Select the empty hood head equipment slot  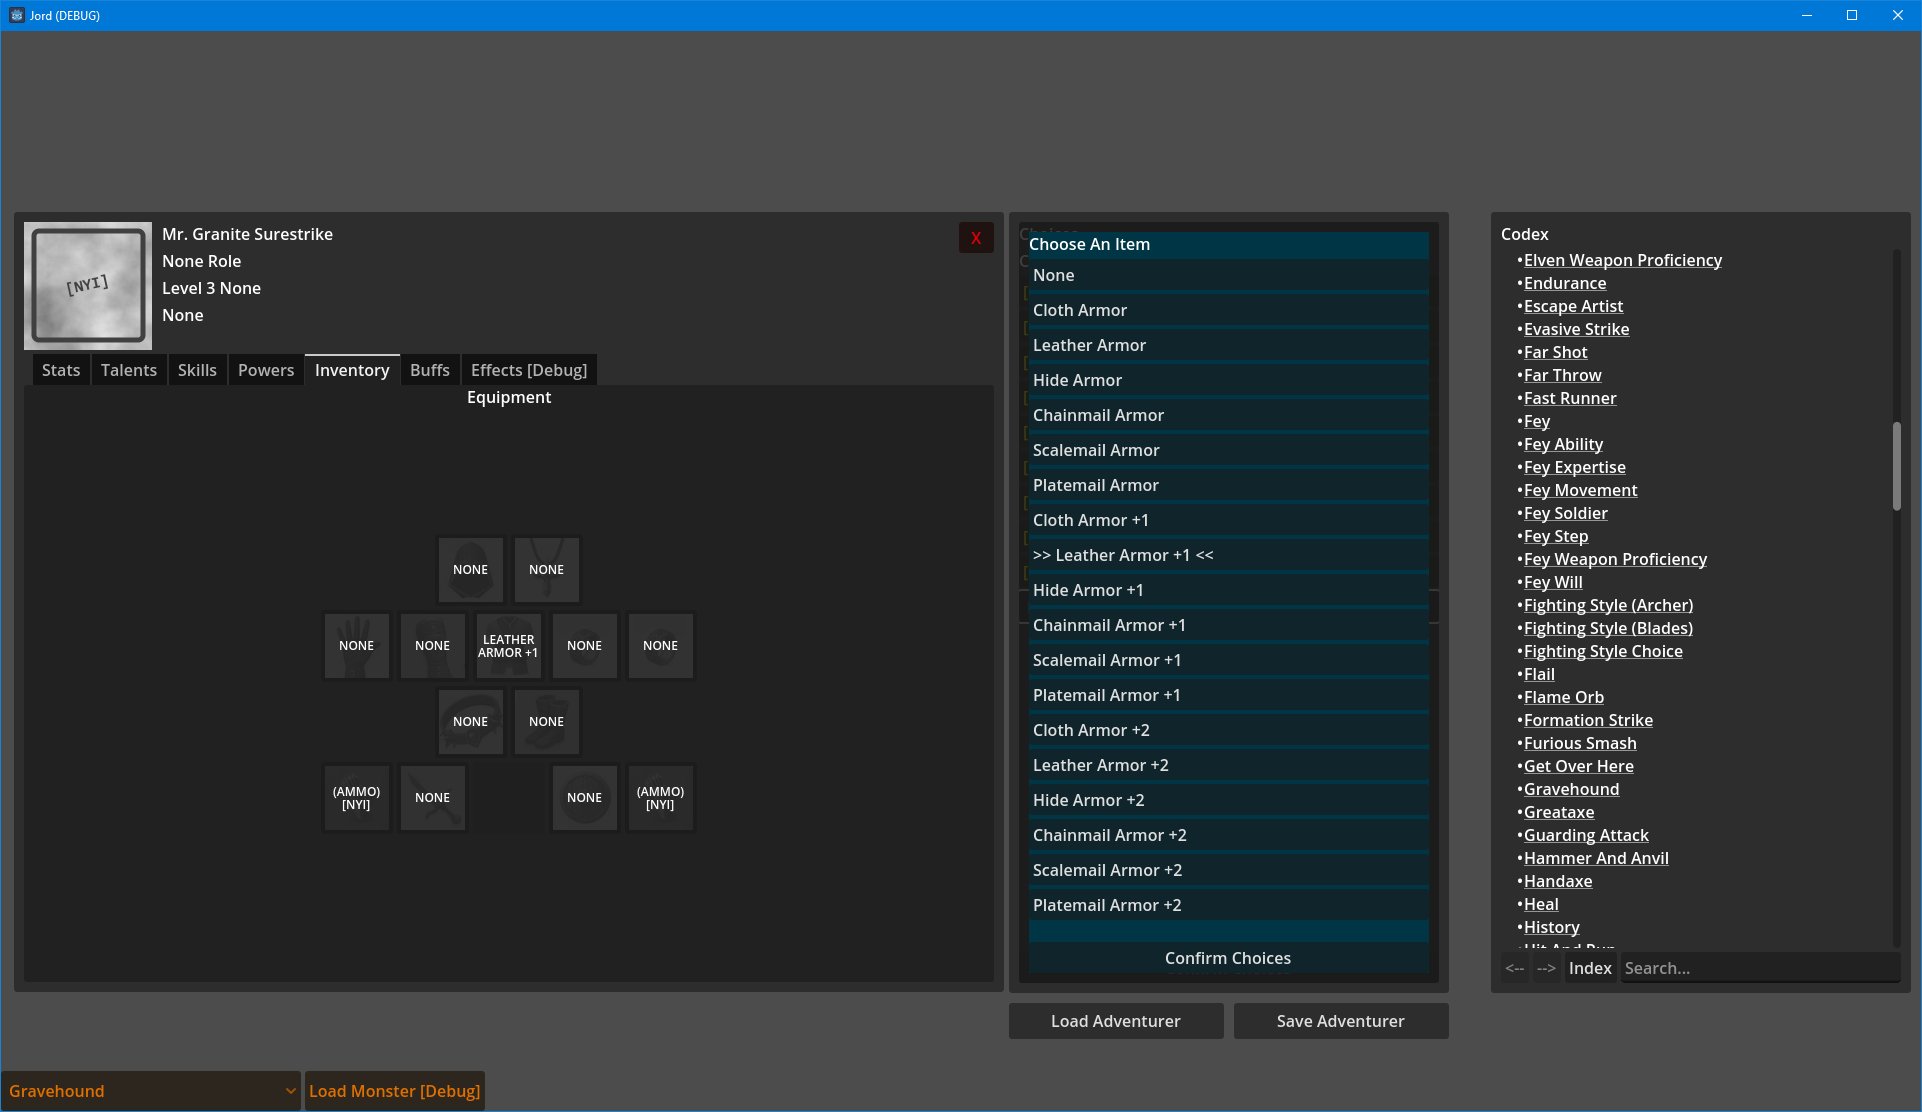pos(470,570)
